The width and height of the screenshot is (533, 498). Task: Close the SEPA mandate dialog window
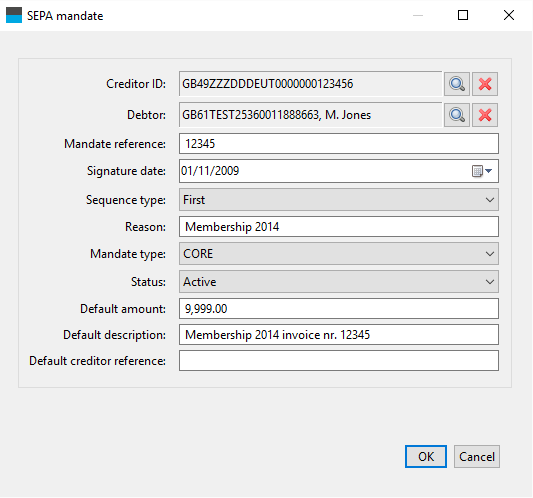(509, 15)
